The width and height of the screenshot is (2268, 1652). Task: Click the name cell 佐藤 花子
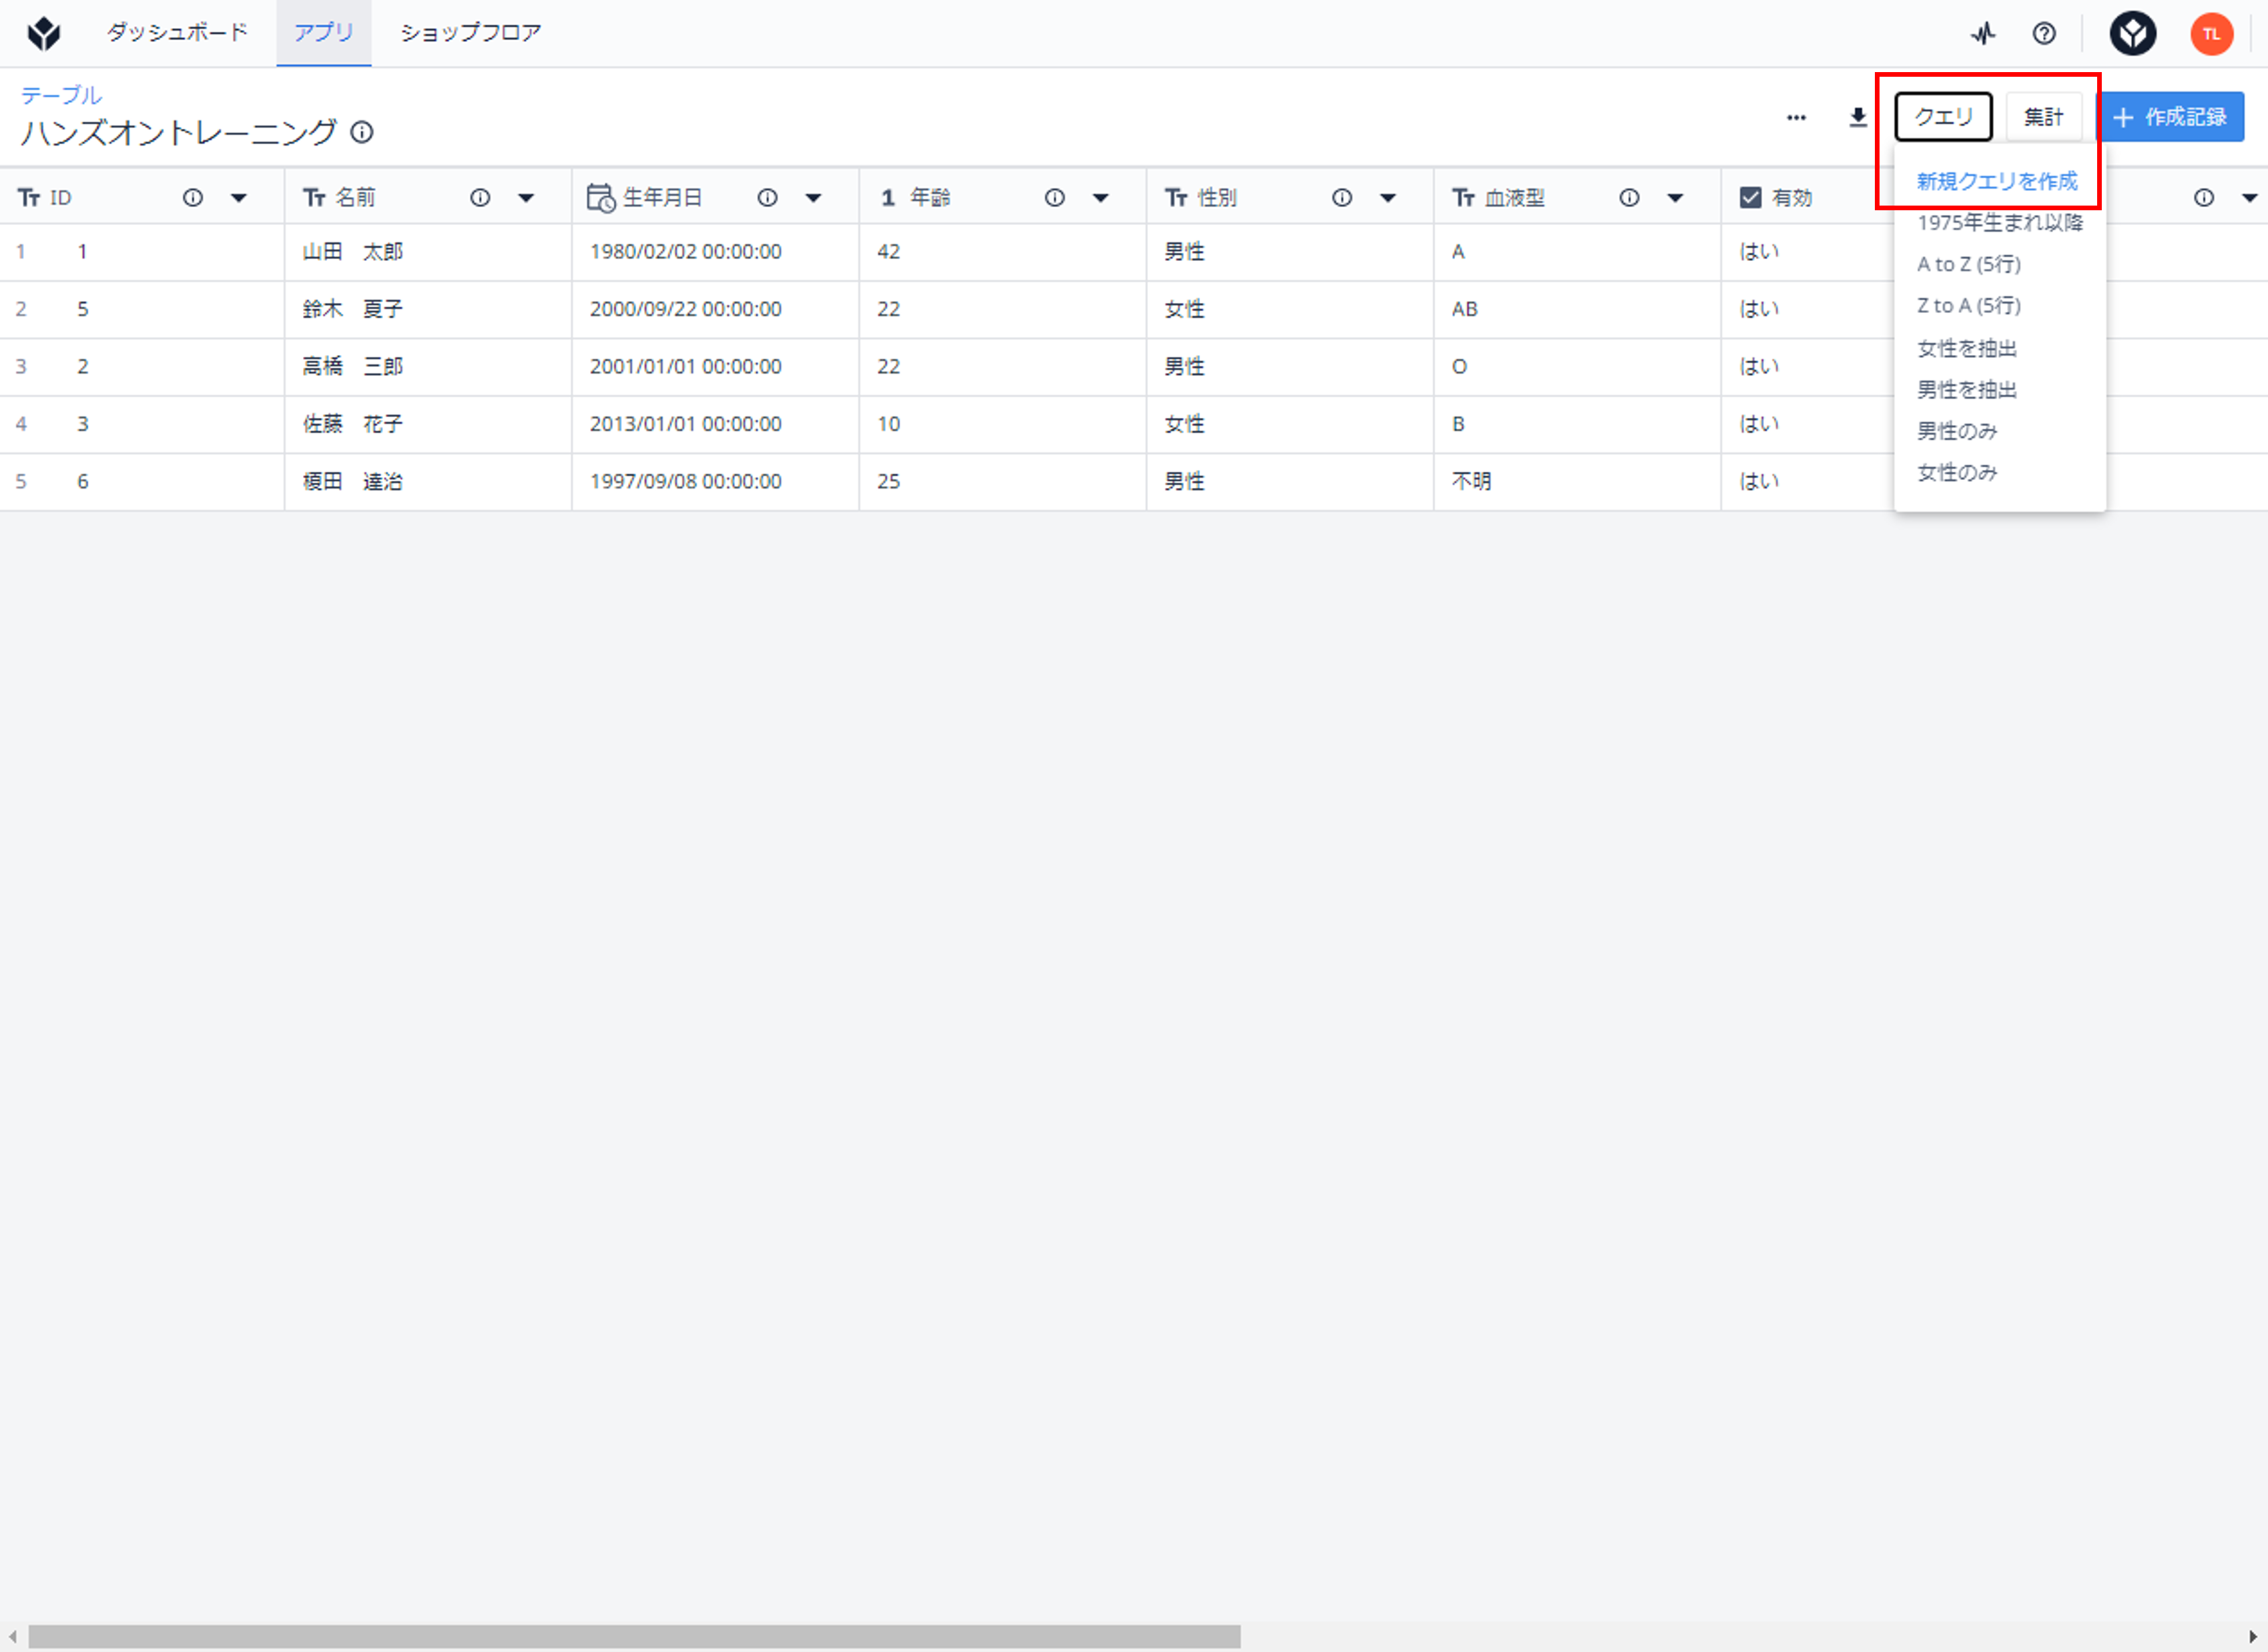427,424
